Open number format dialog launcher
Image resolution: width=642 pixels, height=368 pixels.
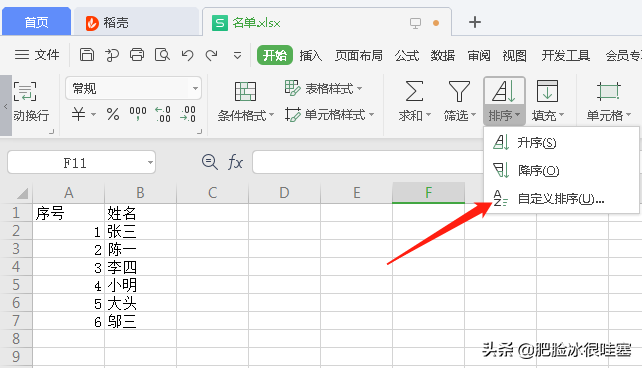[199, 131]
